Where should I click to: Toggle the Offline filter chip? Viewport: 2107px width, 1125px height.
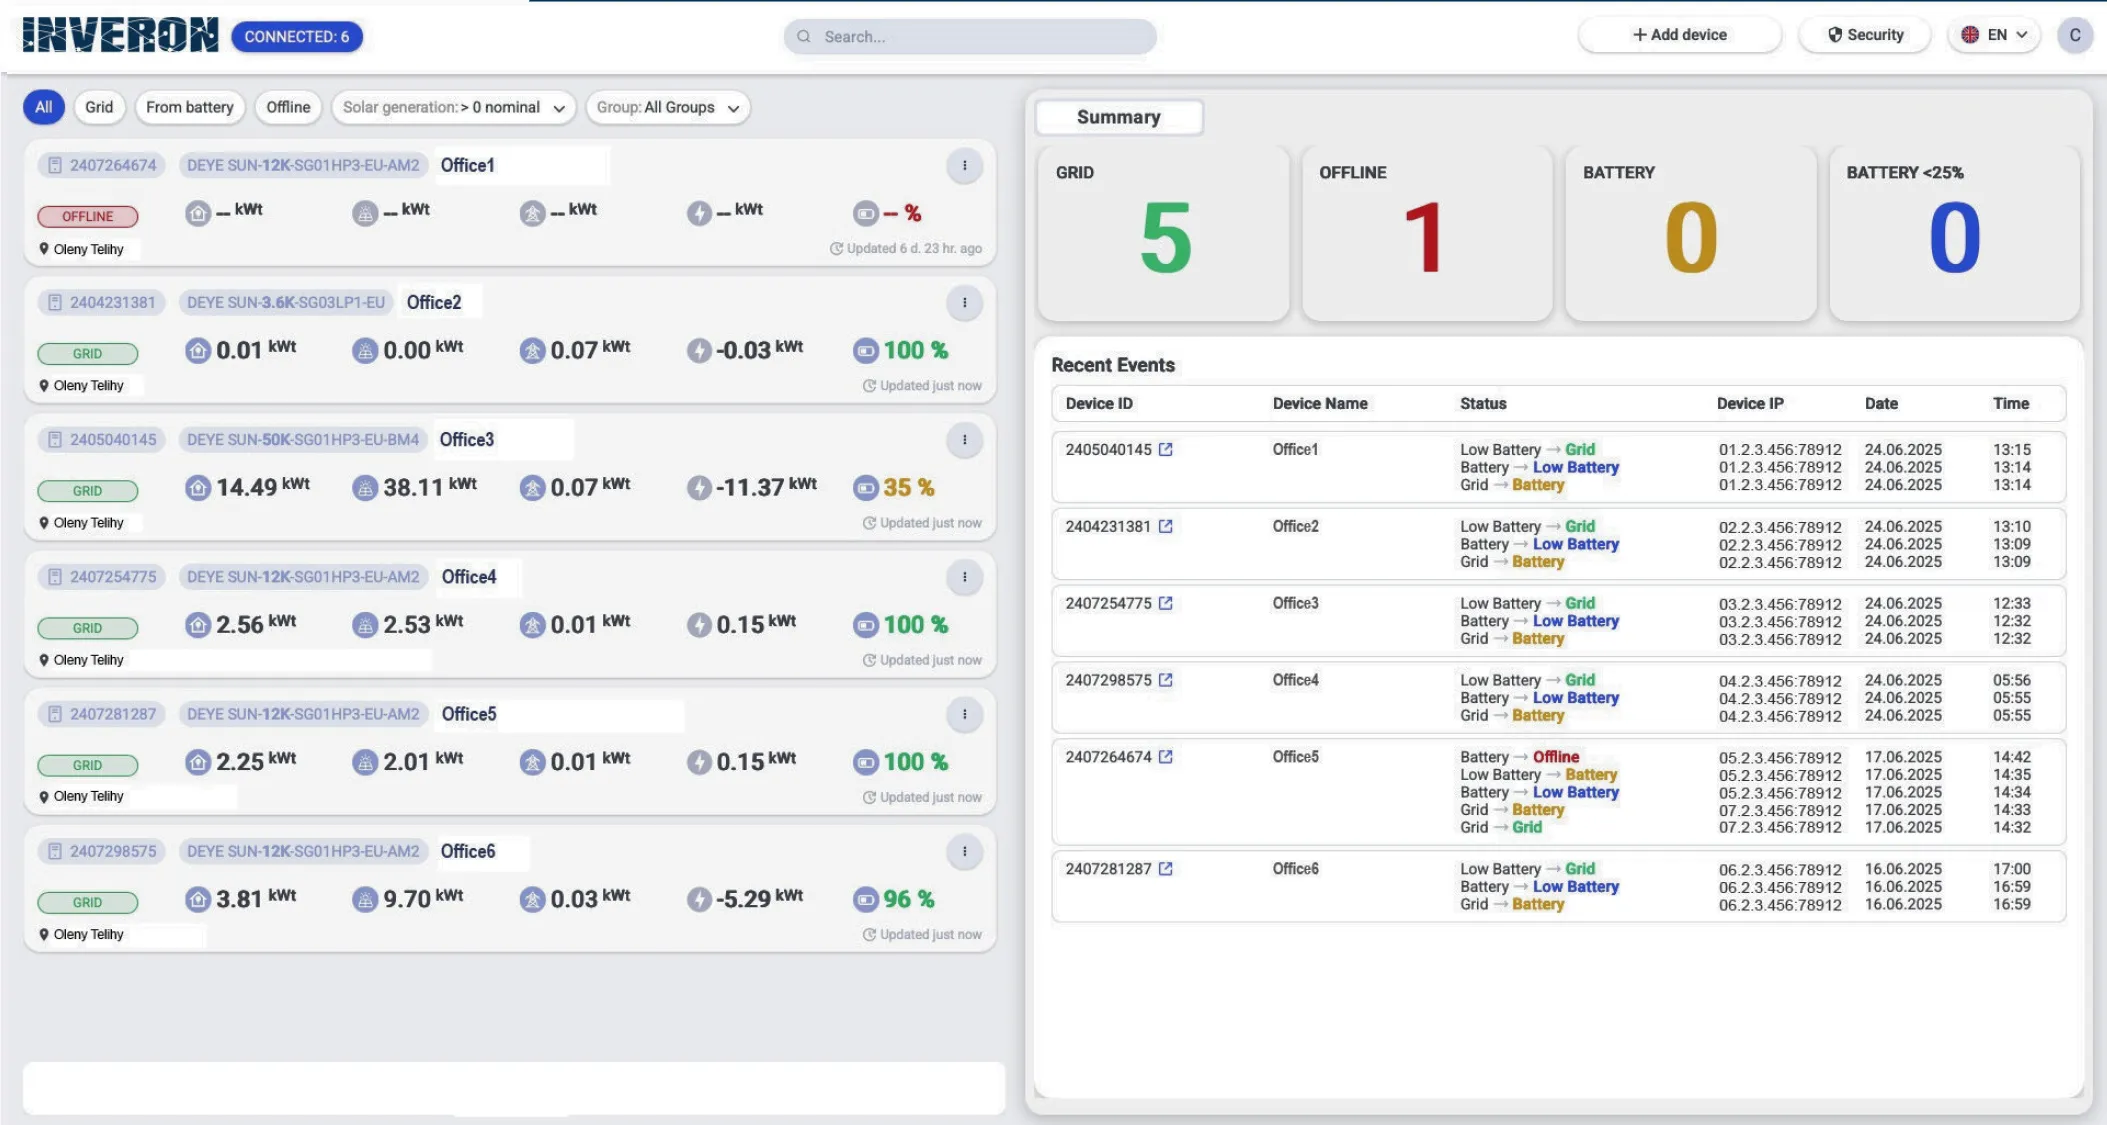(x=288, y=107)
